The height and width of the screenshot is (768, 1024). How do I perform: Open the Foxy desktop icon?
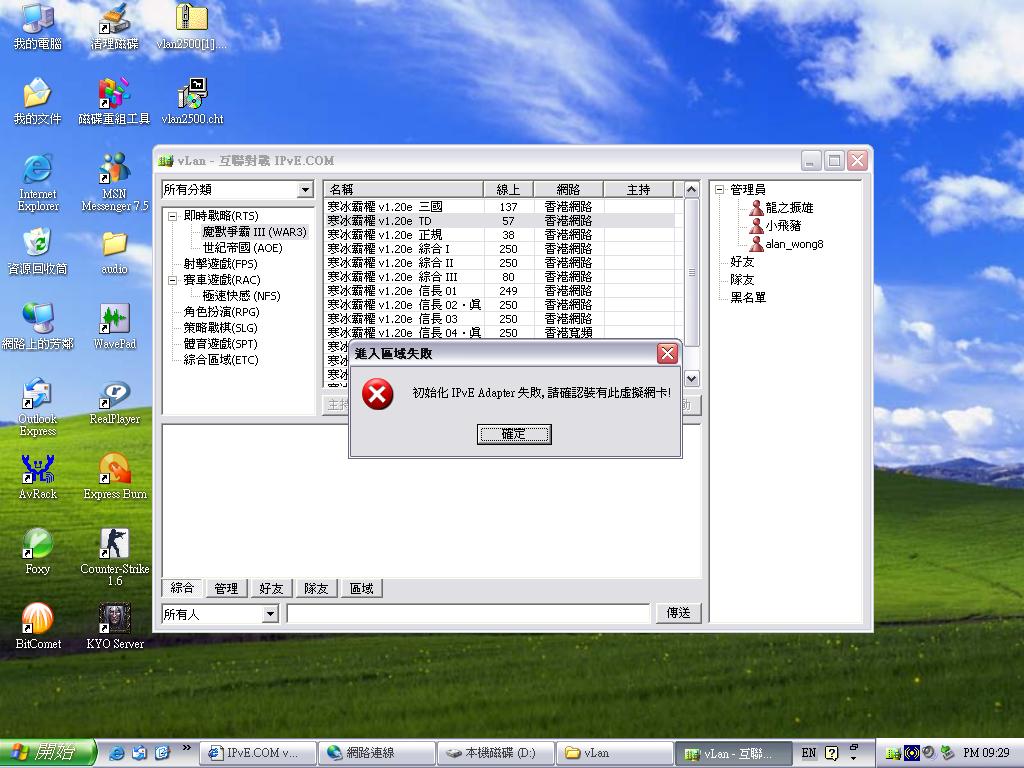[x=37, y=545]
